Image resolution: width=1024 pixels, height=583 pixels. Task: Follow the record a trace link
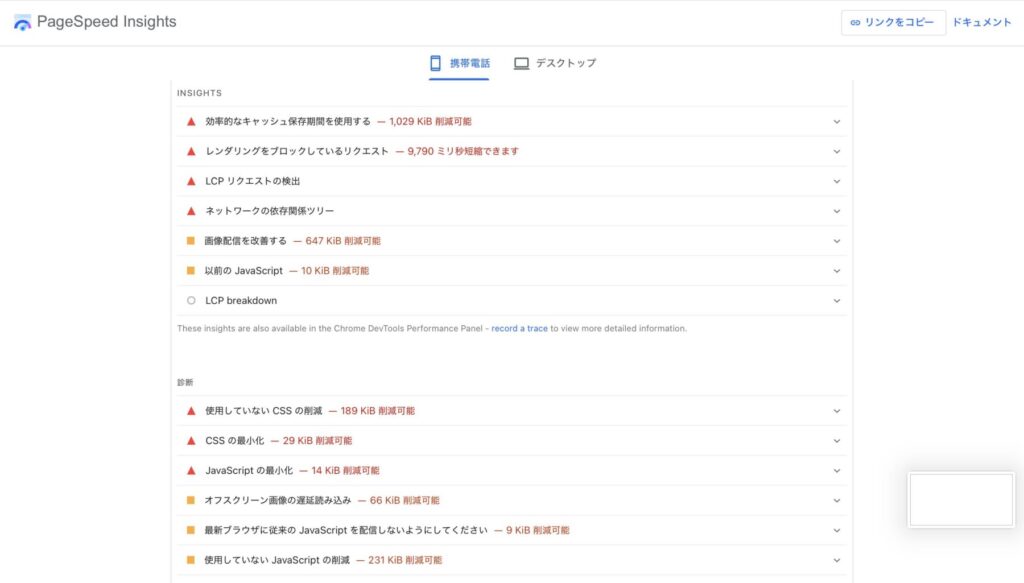click(x=519, y=328)
